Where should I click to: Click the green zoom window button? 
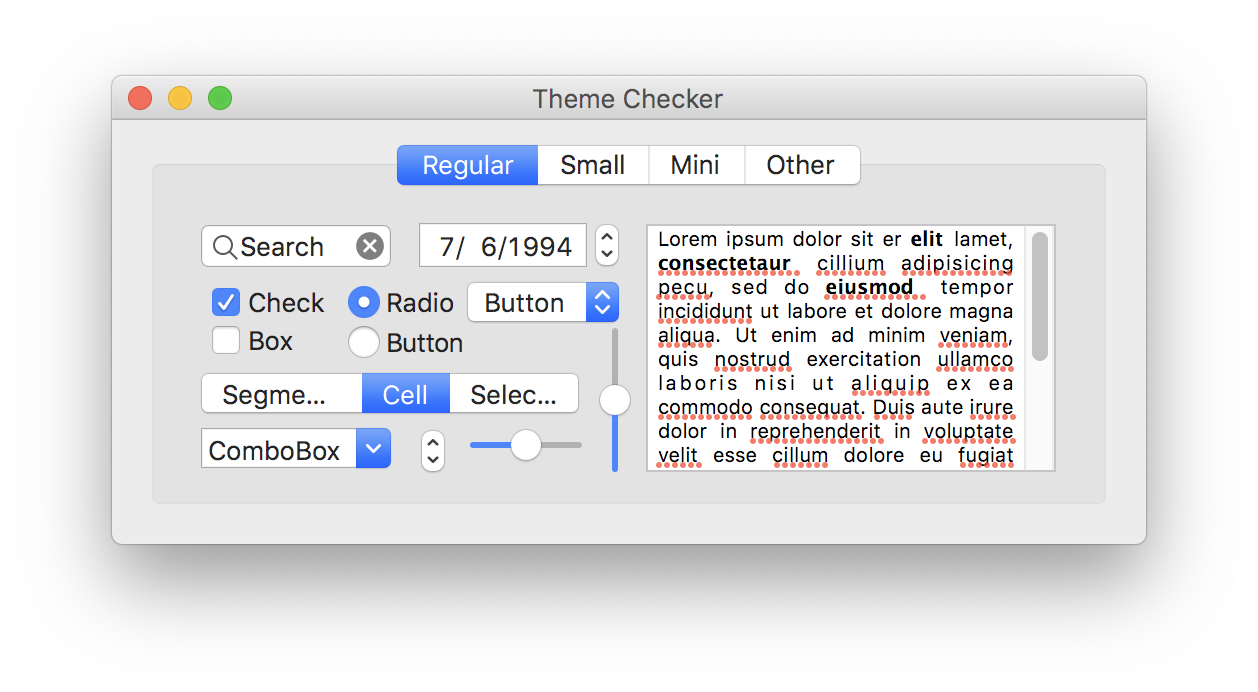(220, 98)
